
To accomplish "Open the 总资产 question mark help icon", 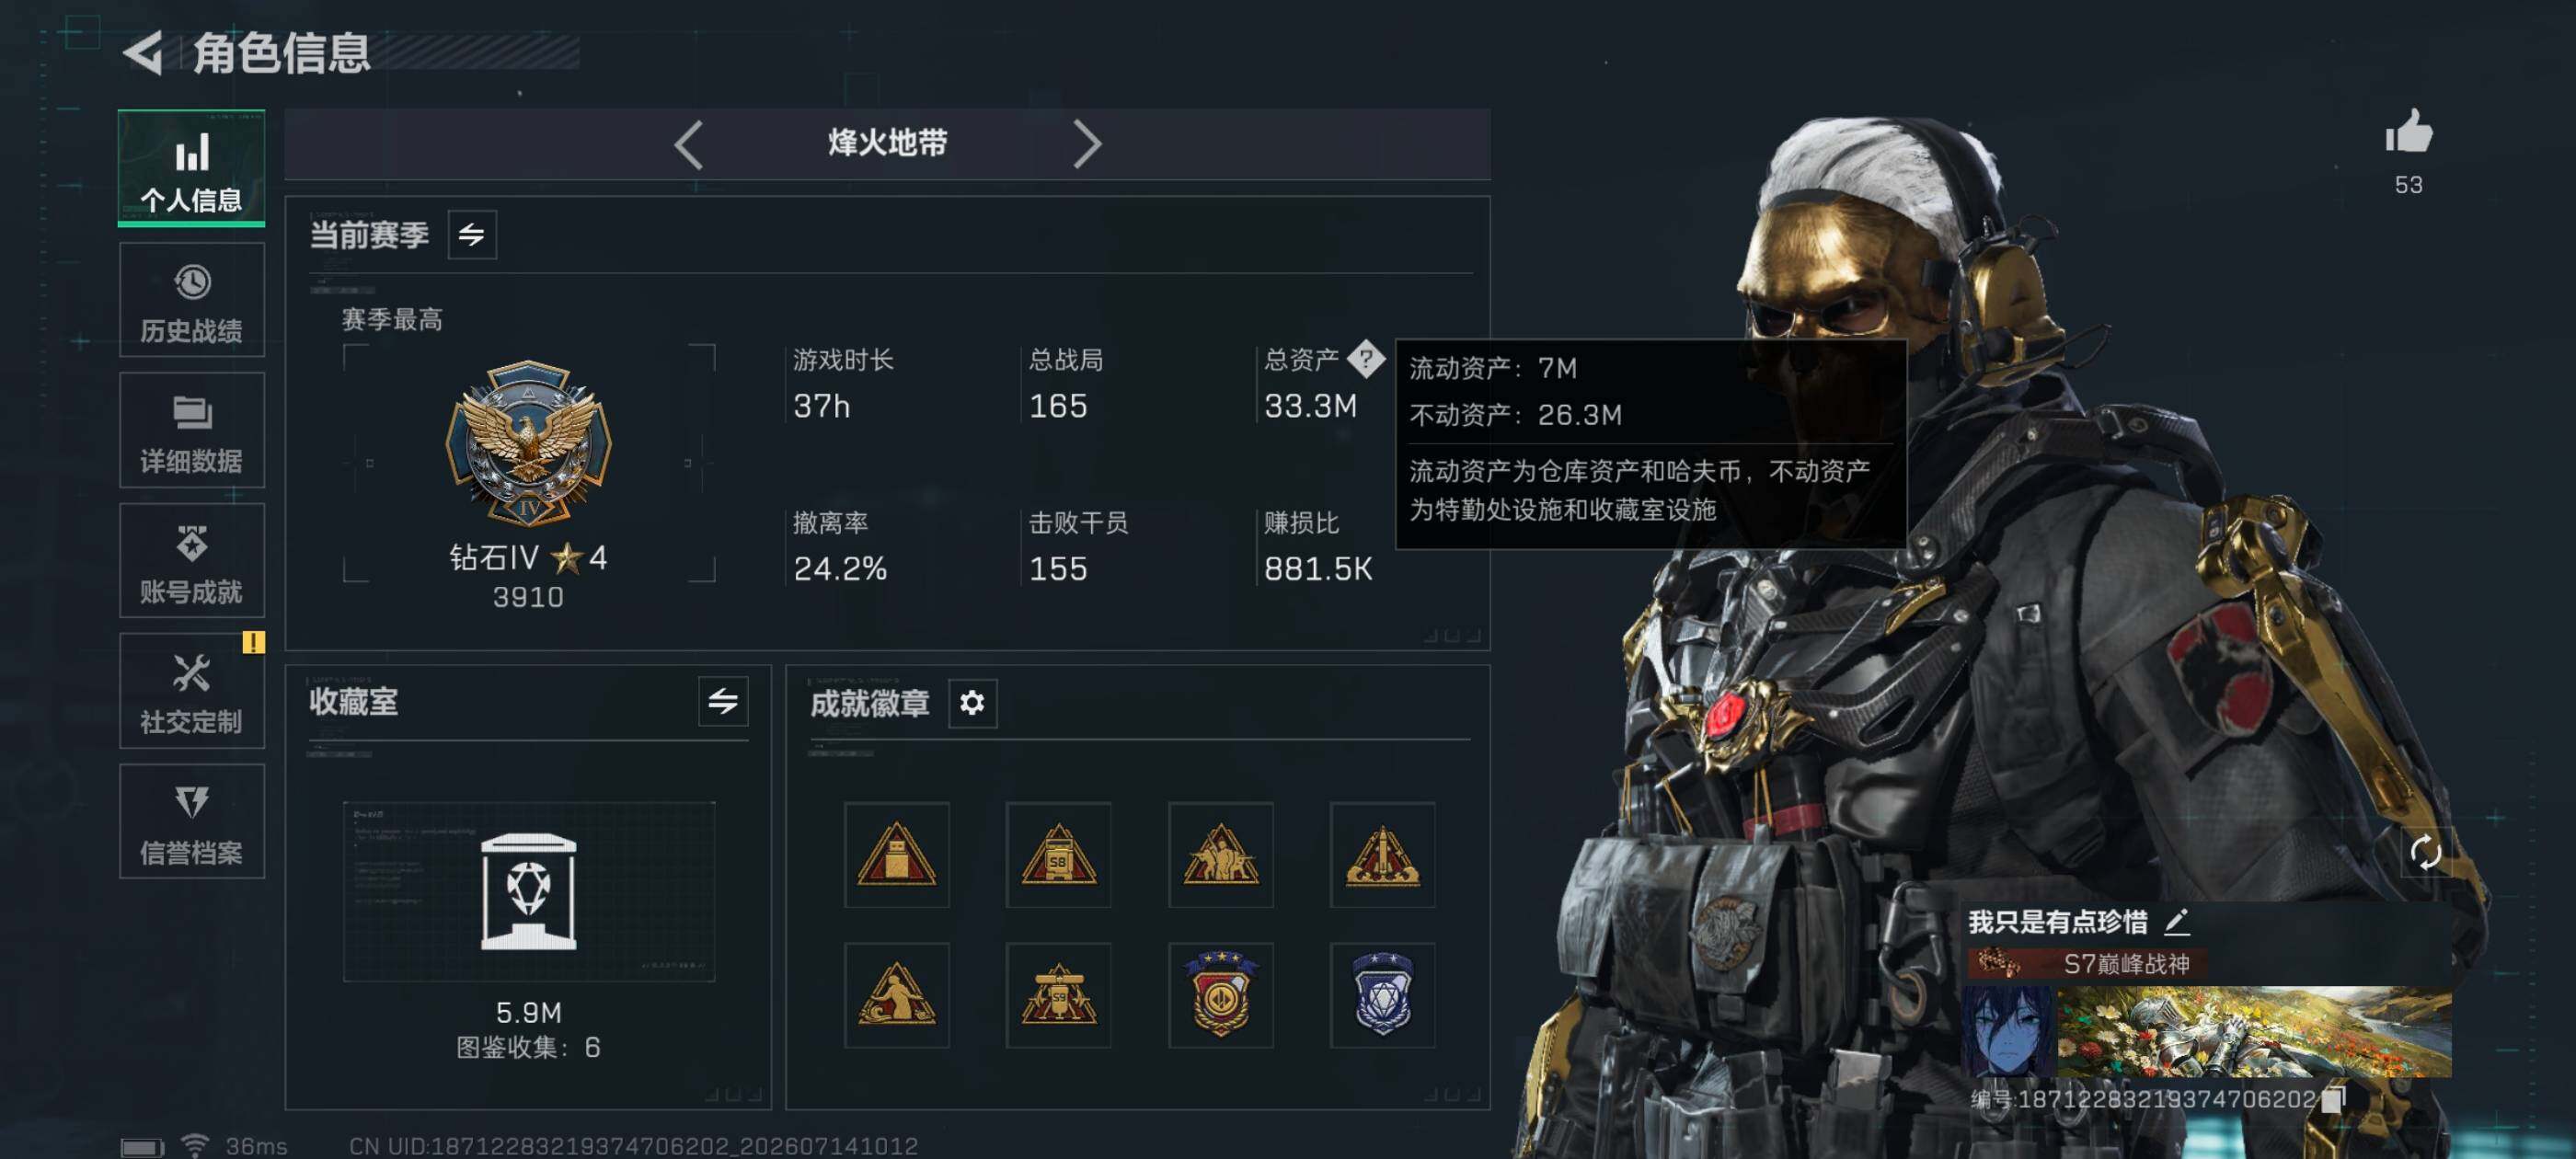I will click(x=1365, y=358).
